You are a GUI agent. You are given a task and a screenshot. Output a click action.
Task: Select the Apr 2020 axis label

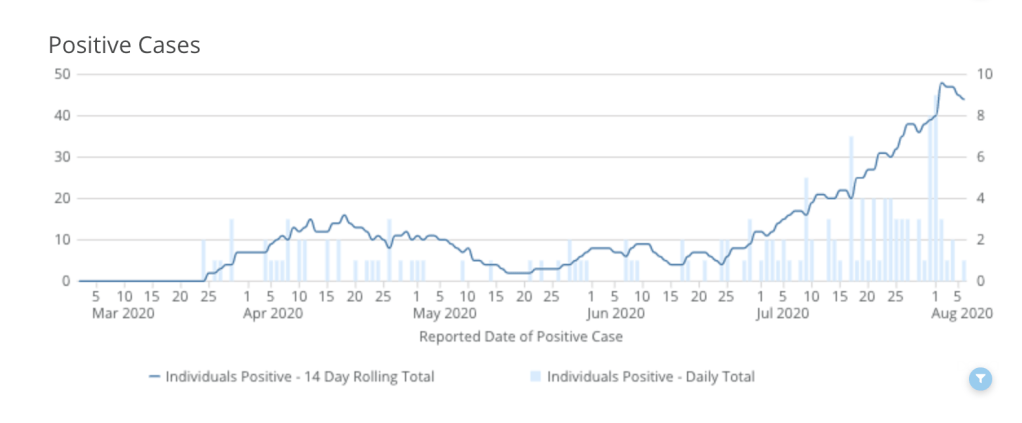click(x=274, y=313)
